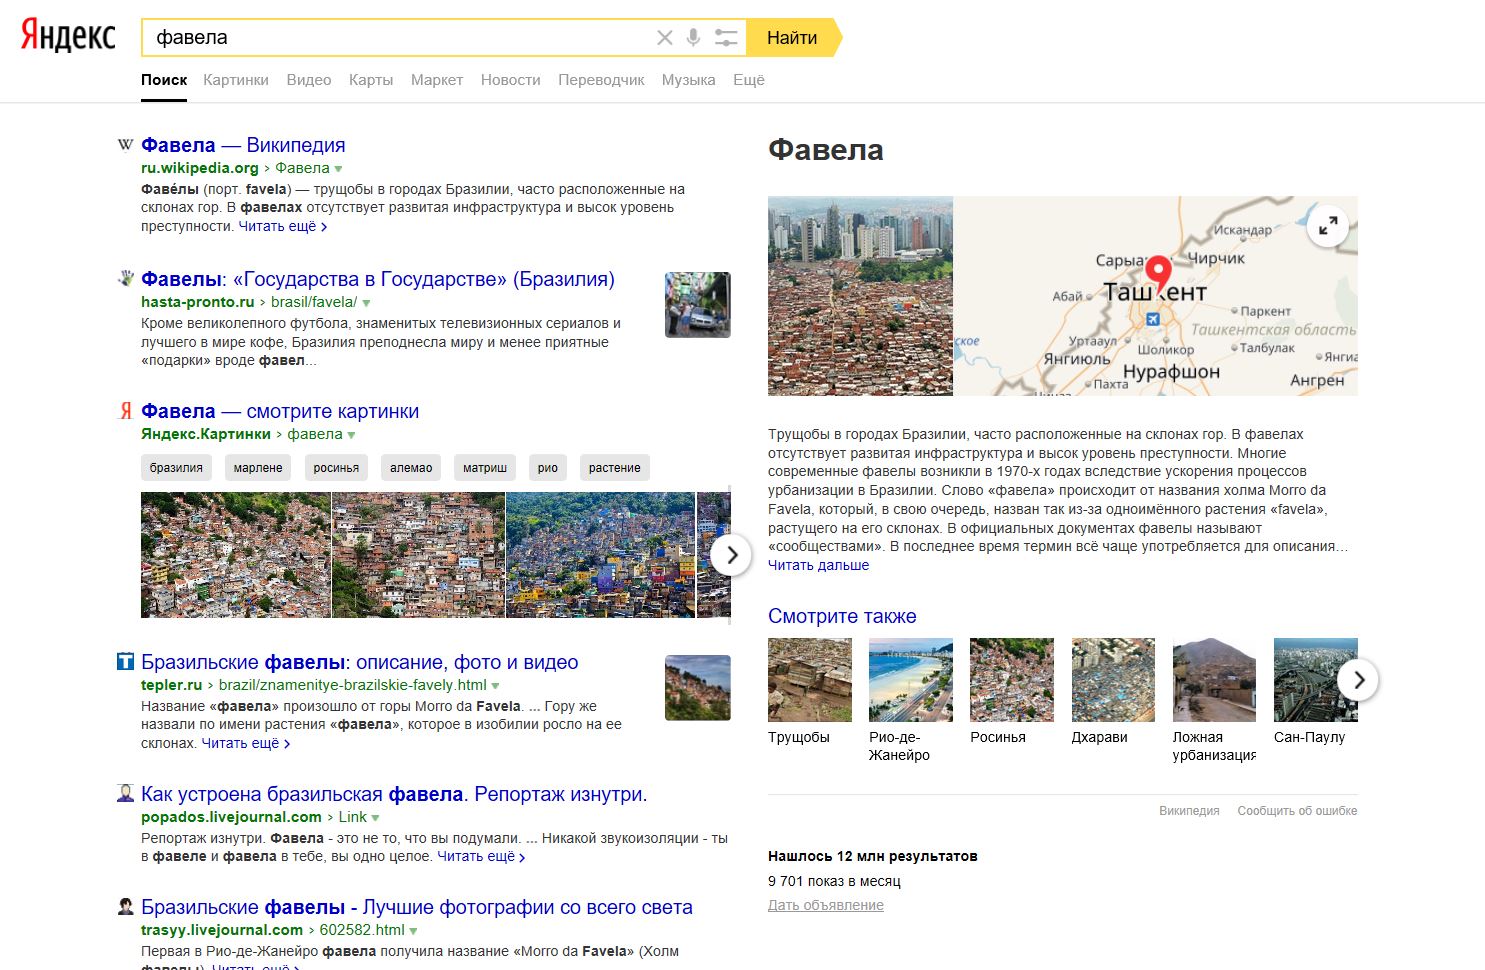Open the dropdown arrow next to hasta-pronto.ru result

click(x=366, y=303)
